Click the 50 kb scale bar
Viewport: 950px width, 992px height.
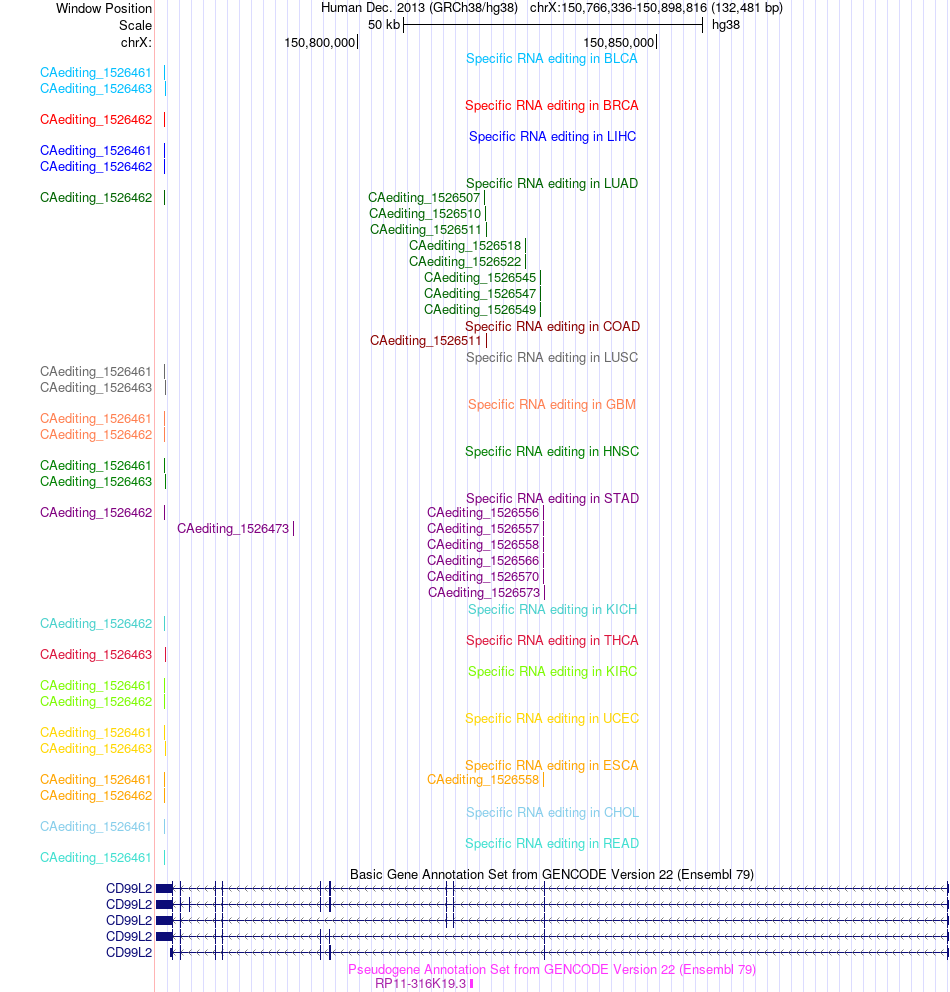pos(553,25)
